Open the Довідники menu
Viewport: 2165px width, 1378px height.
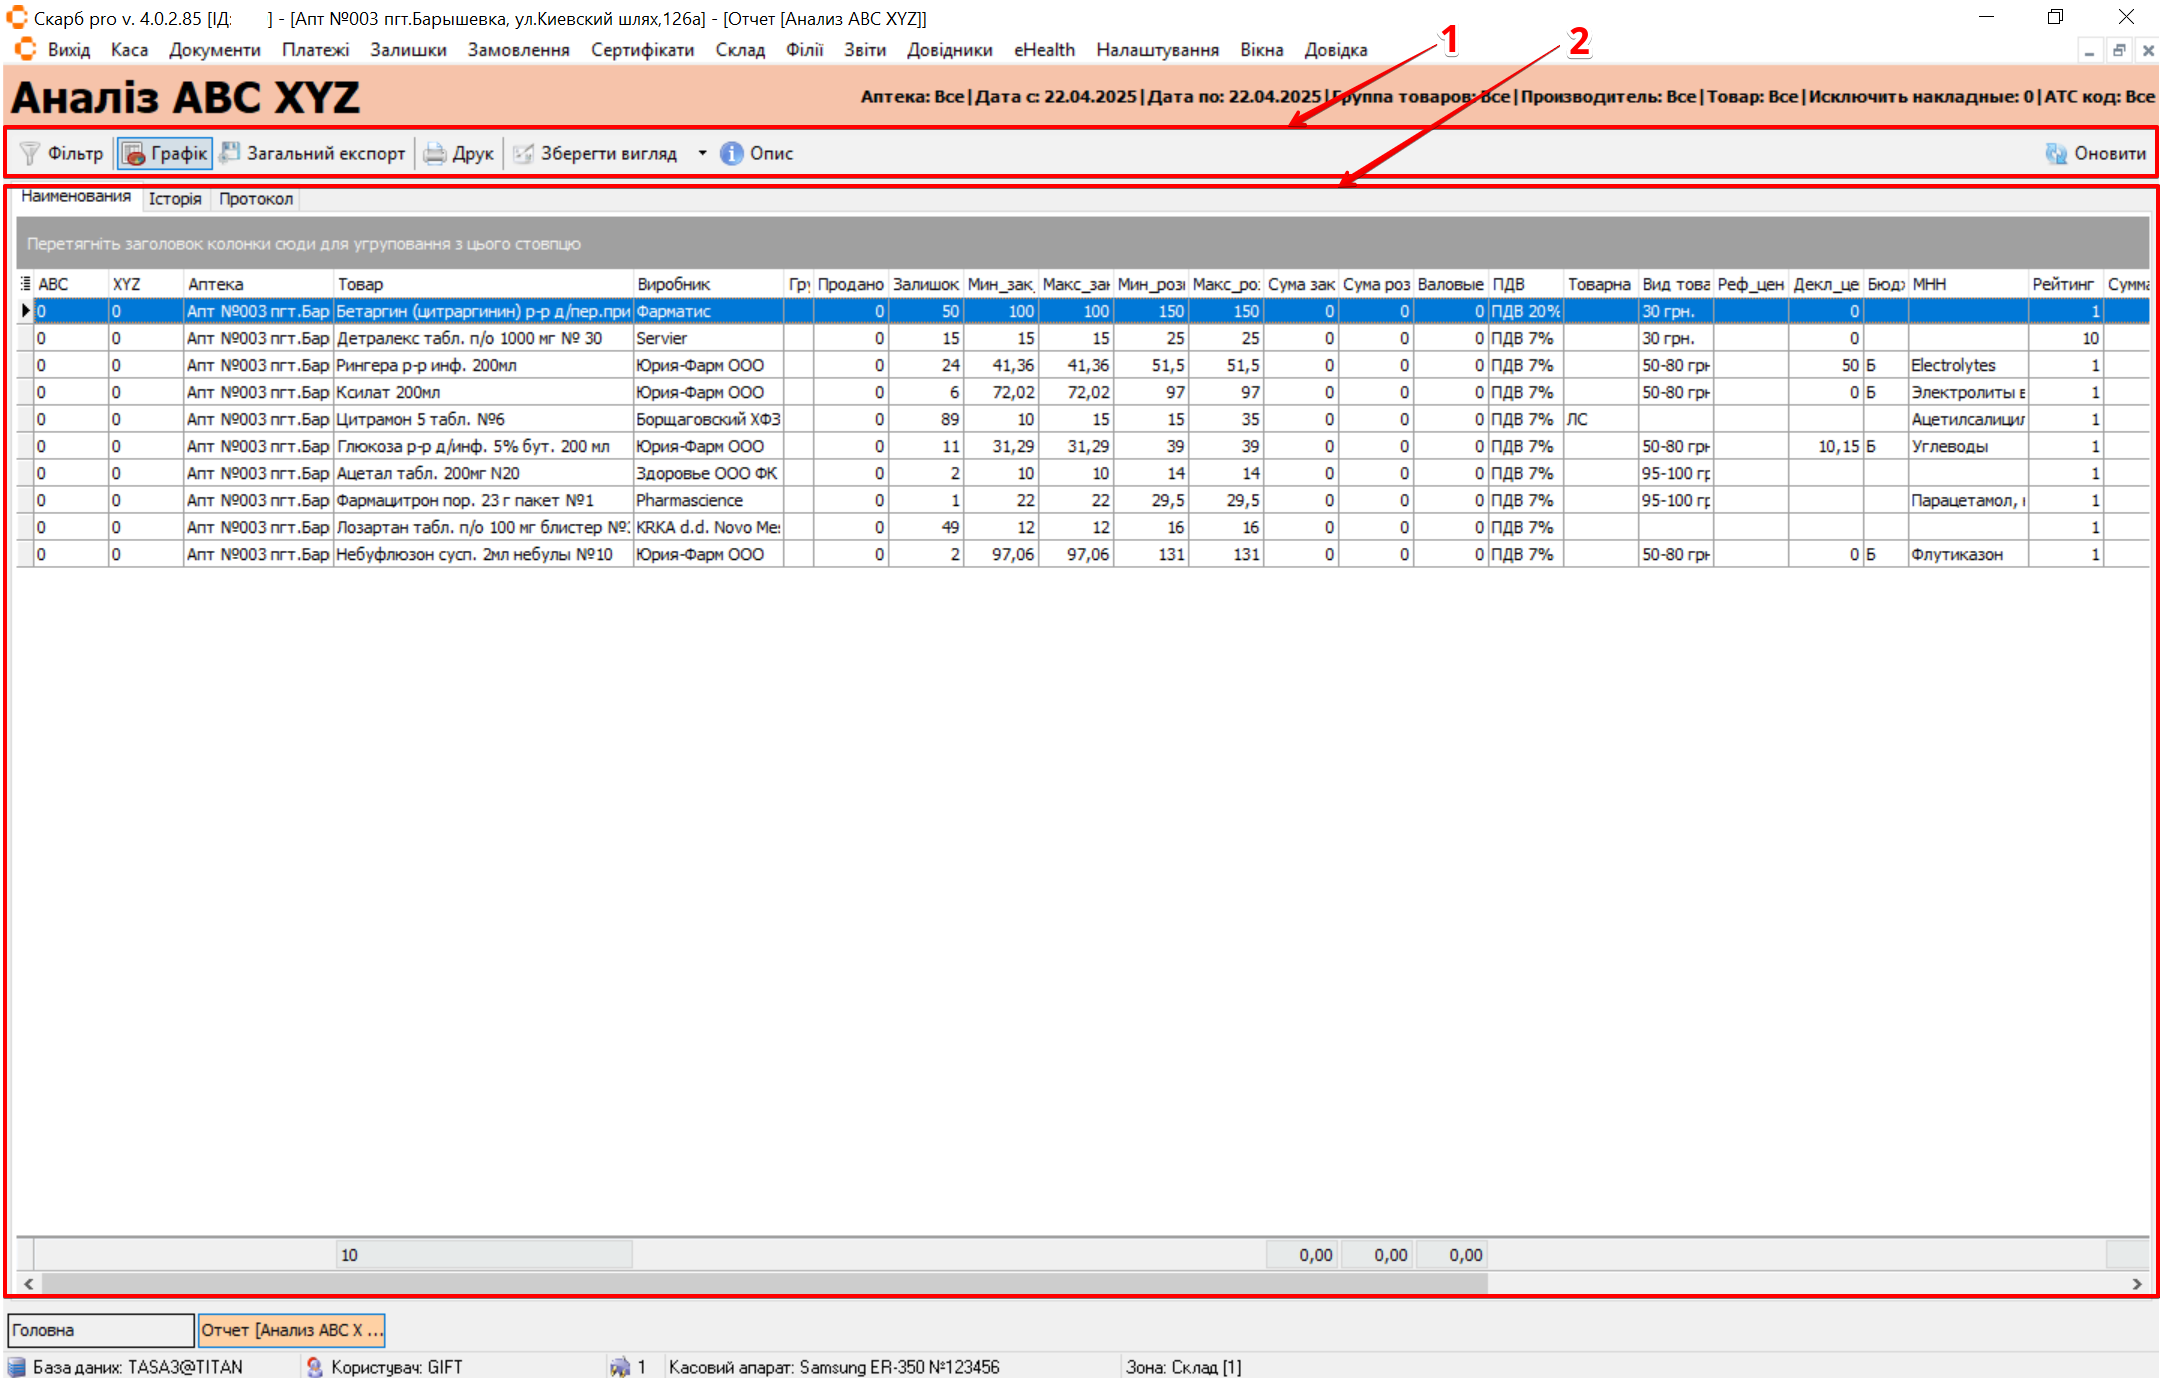click(x=949, y=50)
